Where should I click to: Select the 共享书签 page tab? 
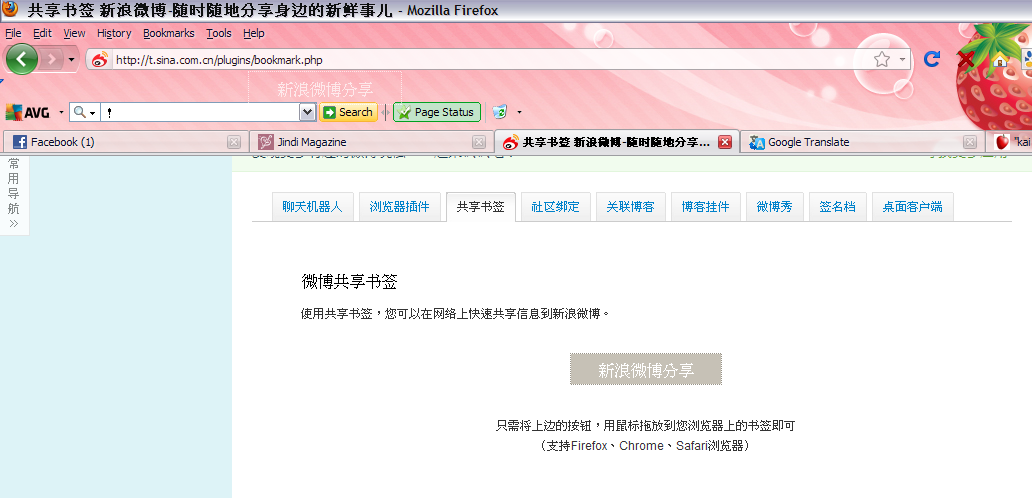point(480,207)
